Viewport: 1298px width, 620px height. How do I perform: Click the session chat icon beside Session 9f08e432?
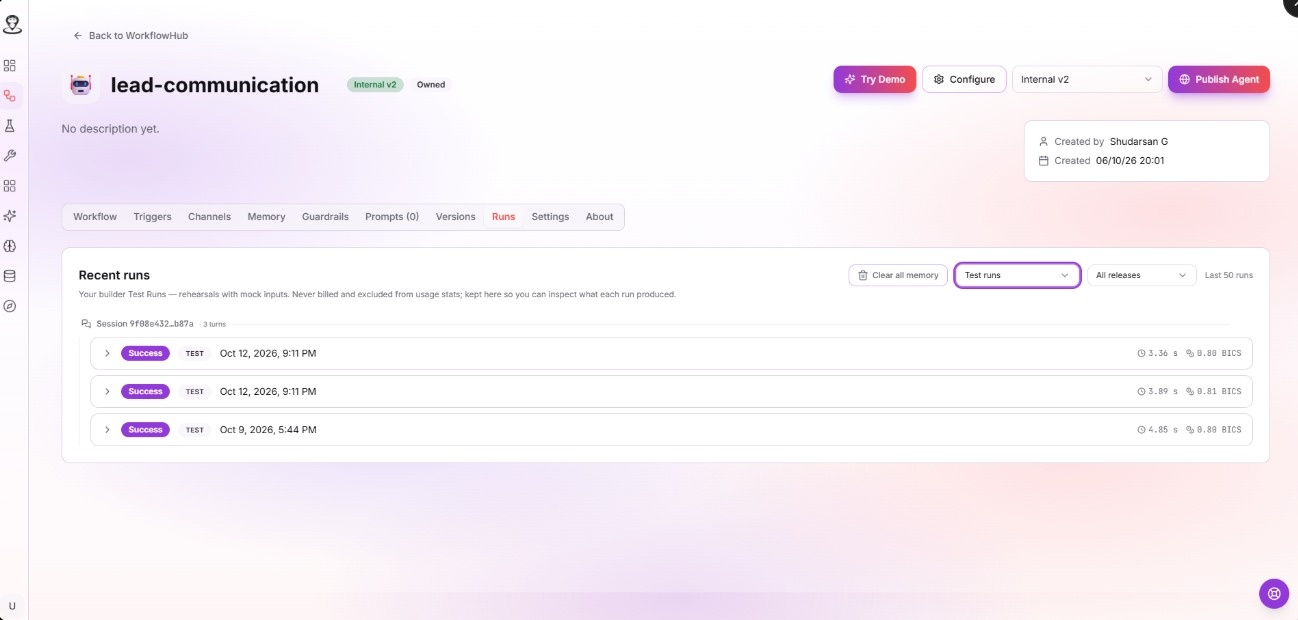click(x=86, y=324)
